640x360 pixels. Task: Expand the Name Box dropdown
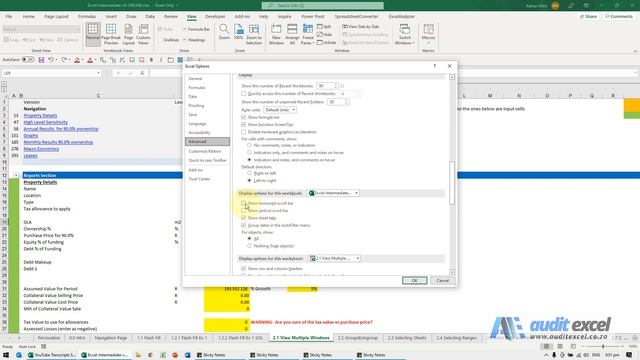pyautogui.click(x=98, y=73)
